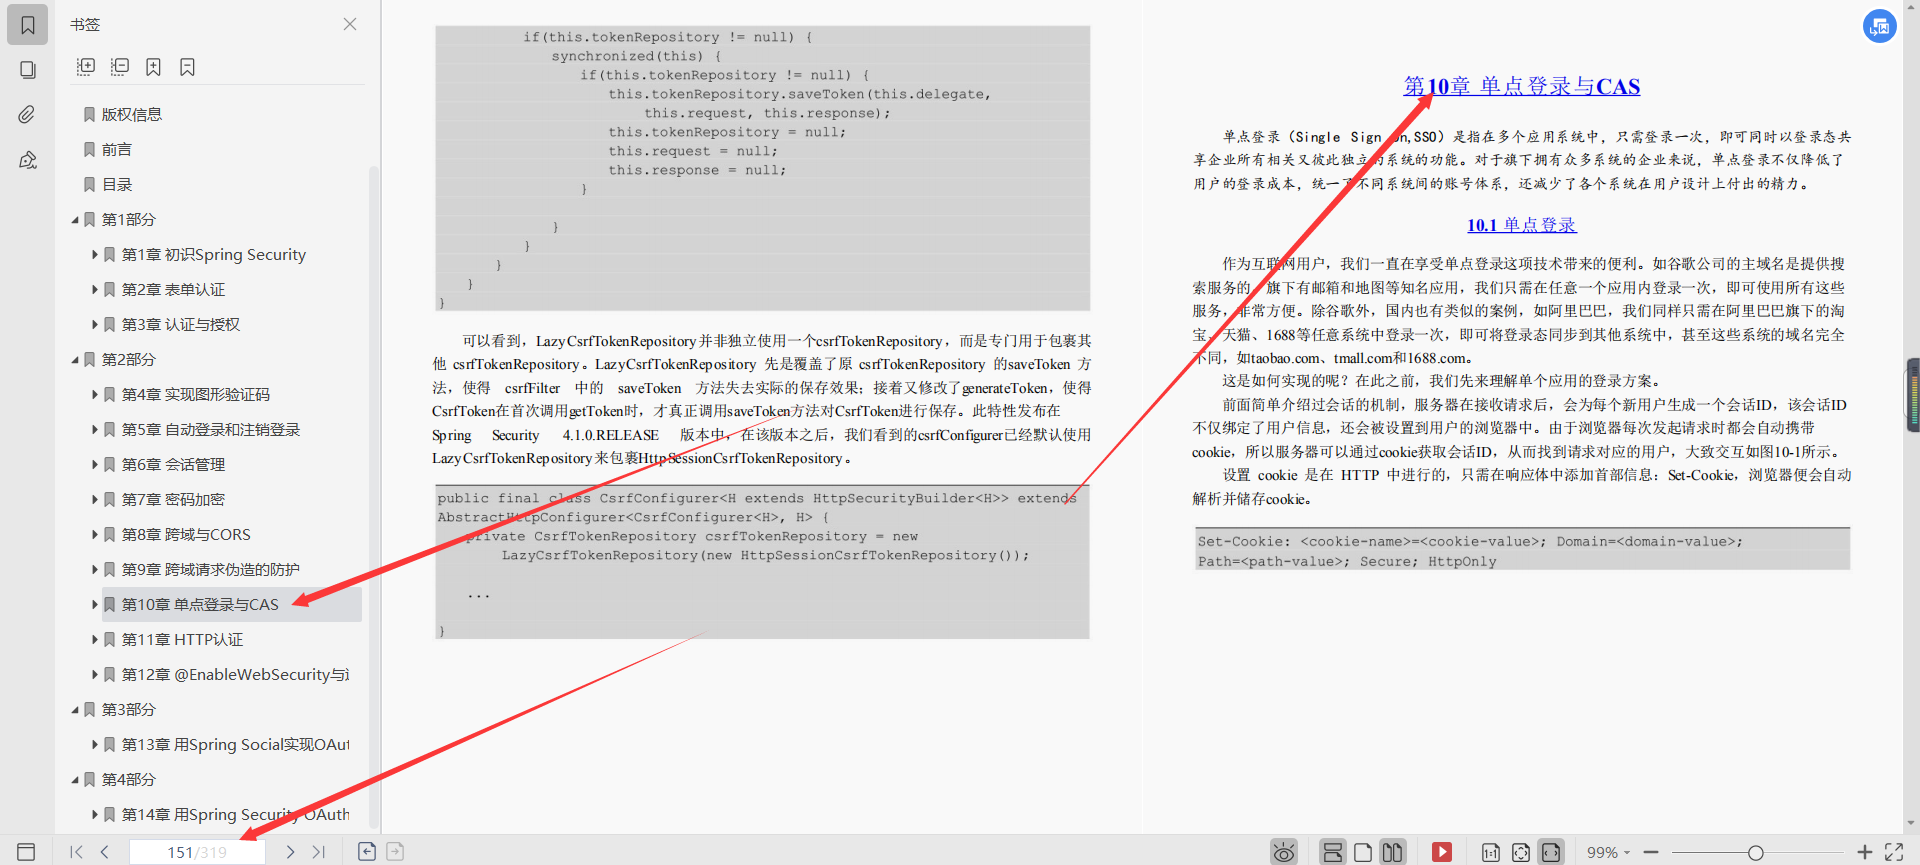Switch to two-page view
This screenshot has height=865, width=1920.
click(1392, 852)
